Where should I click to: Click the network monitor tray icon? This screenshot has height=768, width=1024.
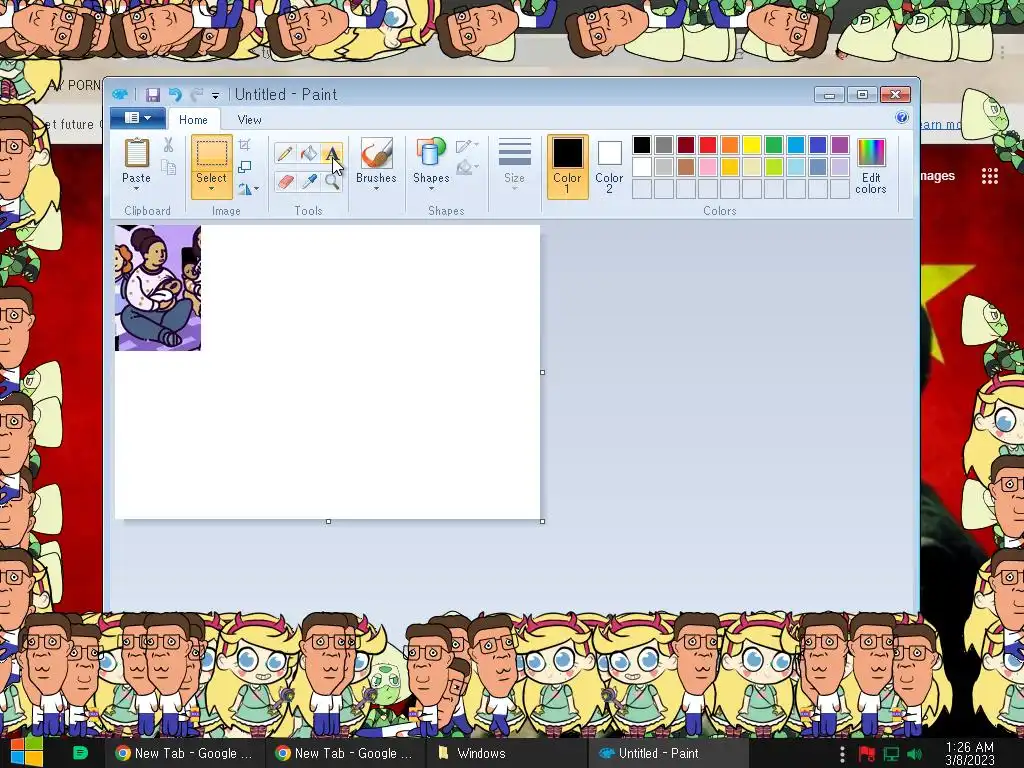click(x=891, y=754)
